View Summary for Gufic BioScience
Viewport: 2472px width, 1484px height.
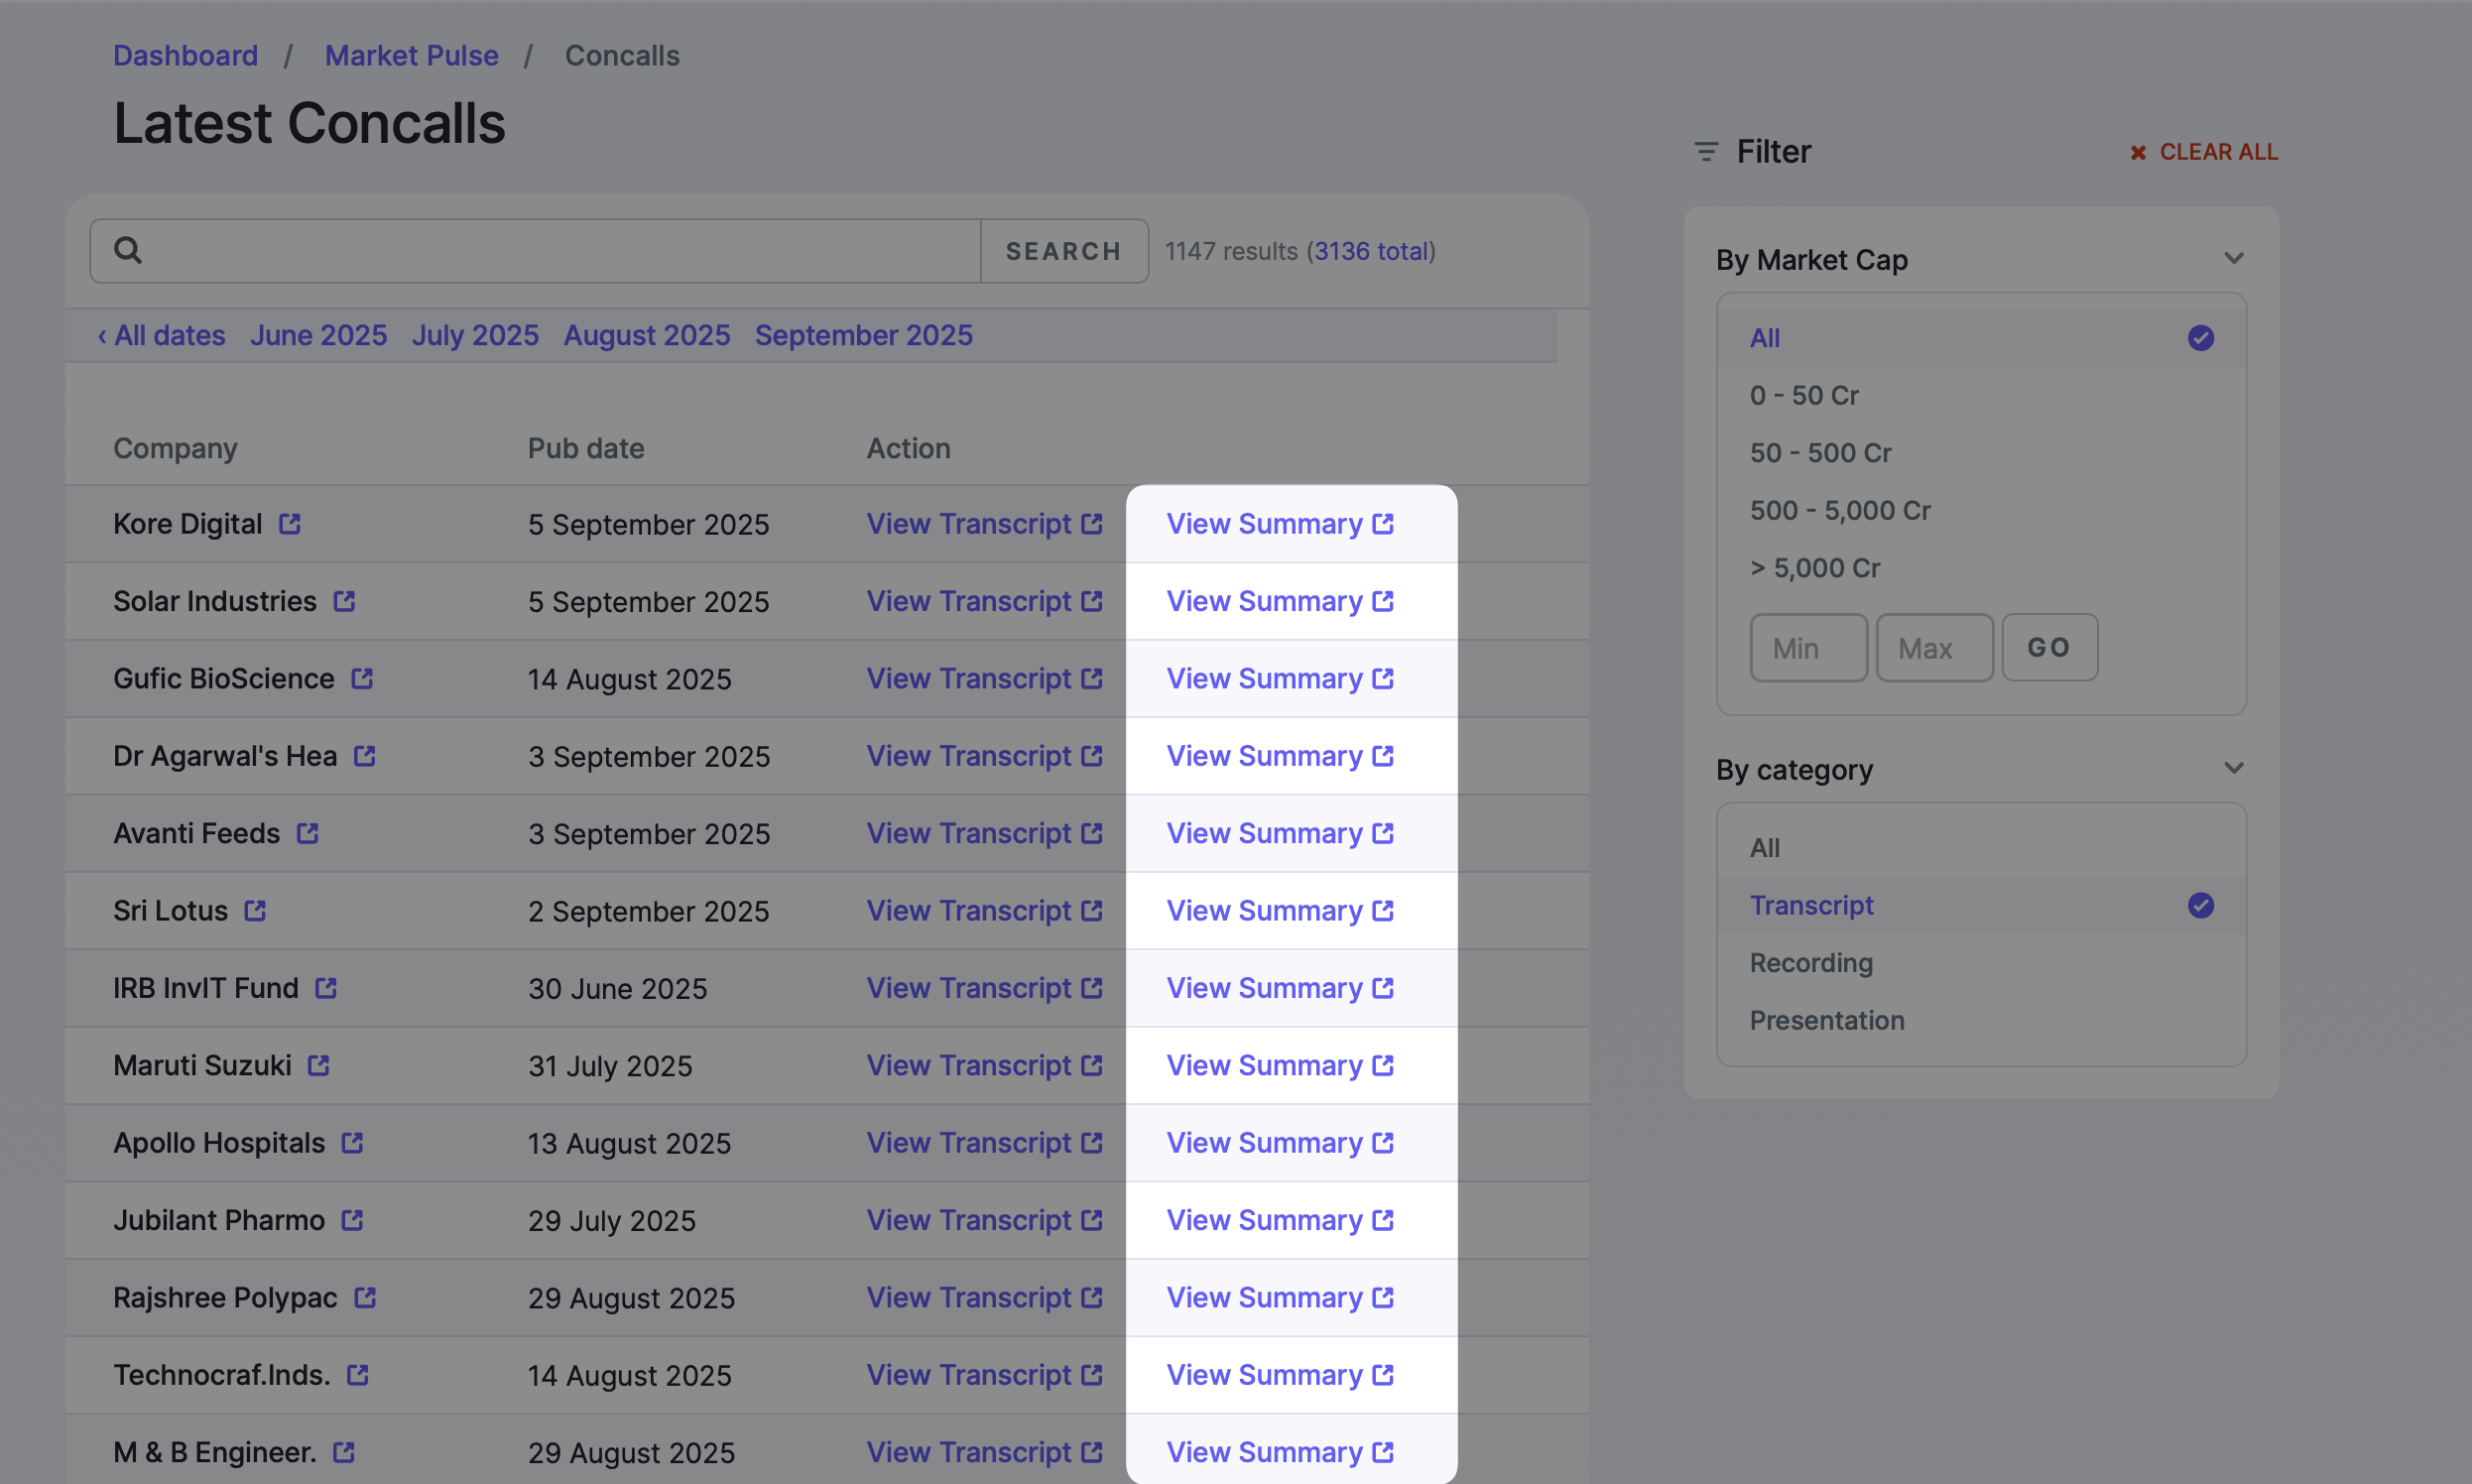(1280, 678)
